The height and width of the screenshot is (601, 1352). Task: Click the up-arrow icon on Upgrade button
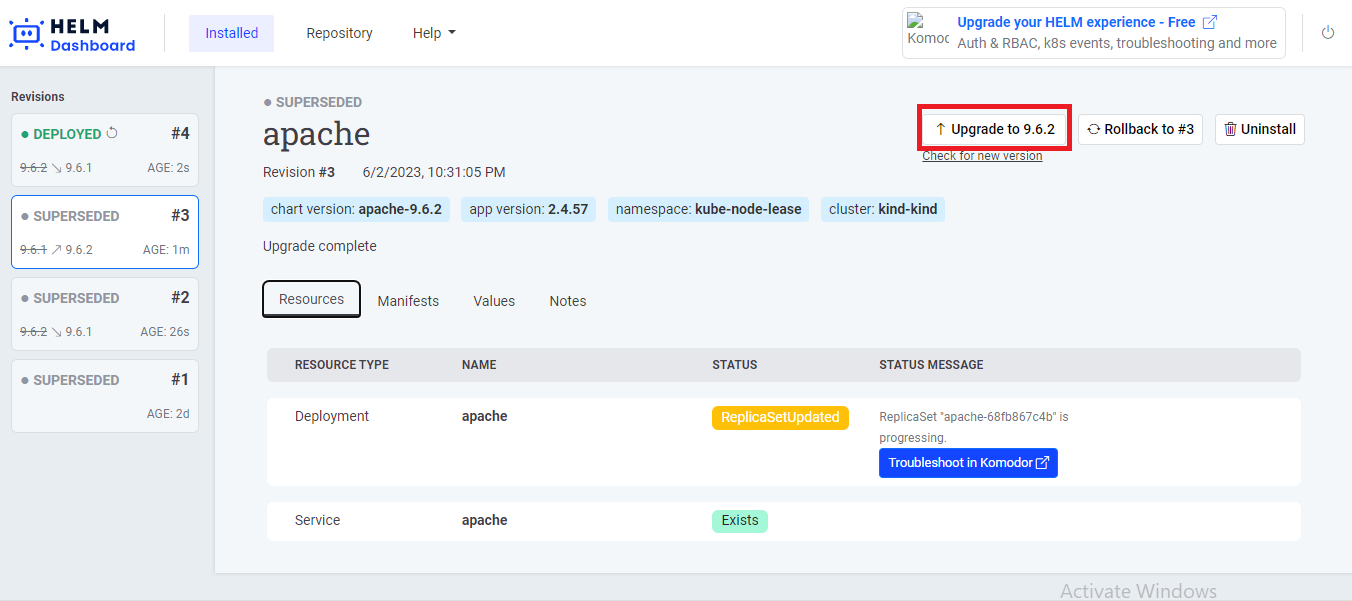click(x=940, y=129)
